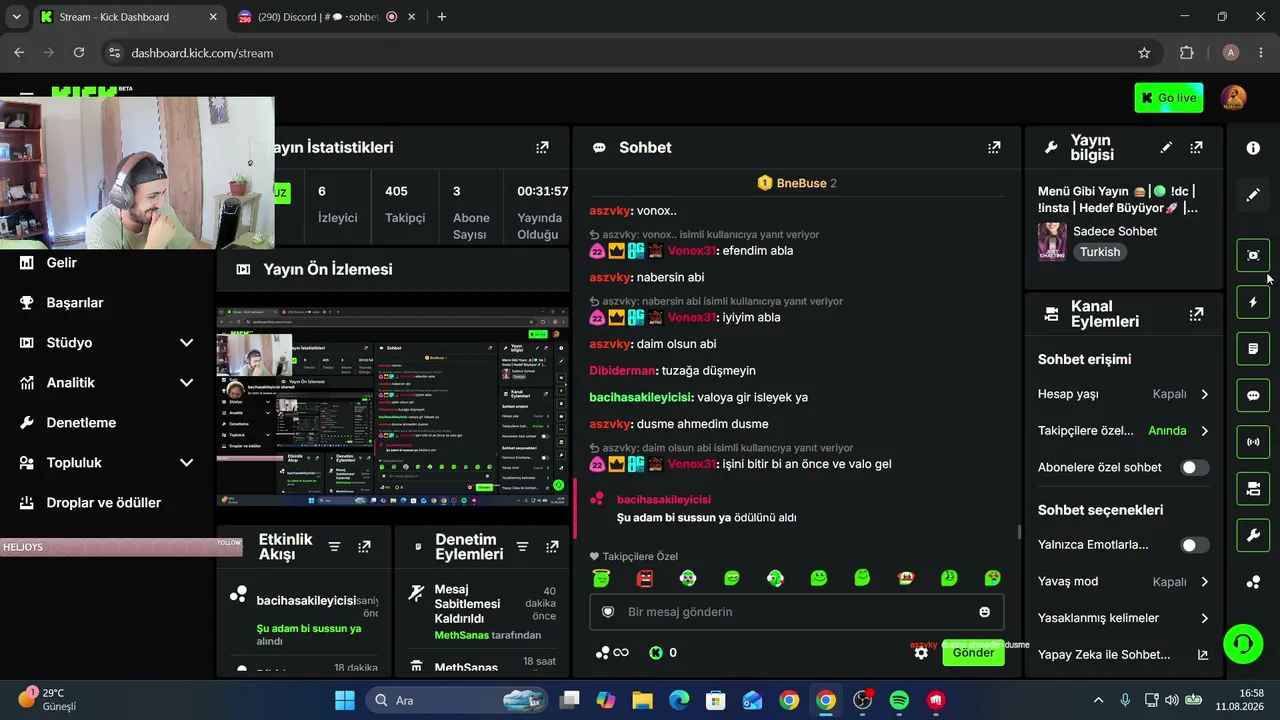1280x720 pixels.
Task: Bookmark this page with the star icon
Action: click(x=1144, y=53)
